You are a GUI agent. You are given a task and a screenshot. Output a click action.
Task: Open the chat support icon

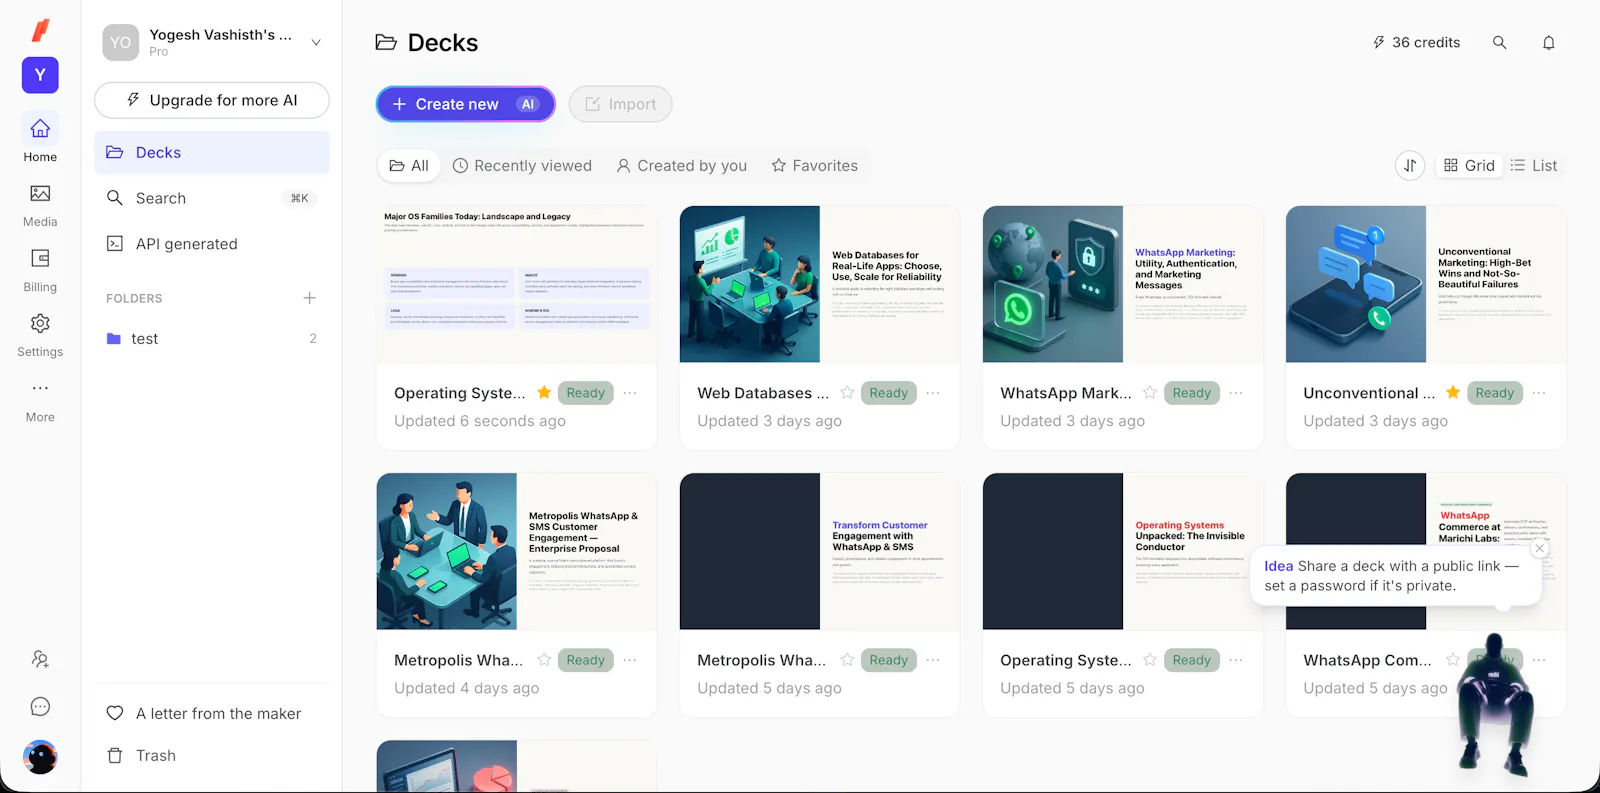(40, 707)
